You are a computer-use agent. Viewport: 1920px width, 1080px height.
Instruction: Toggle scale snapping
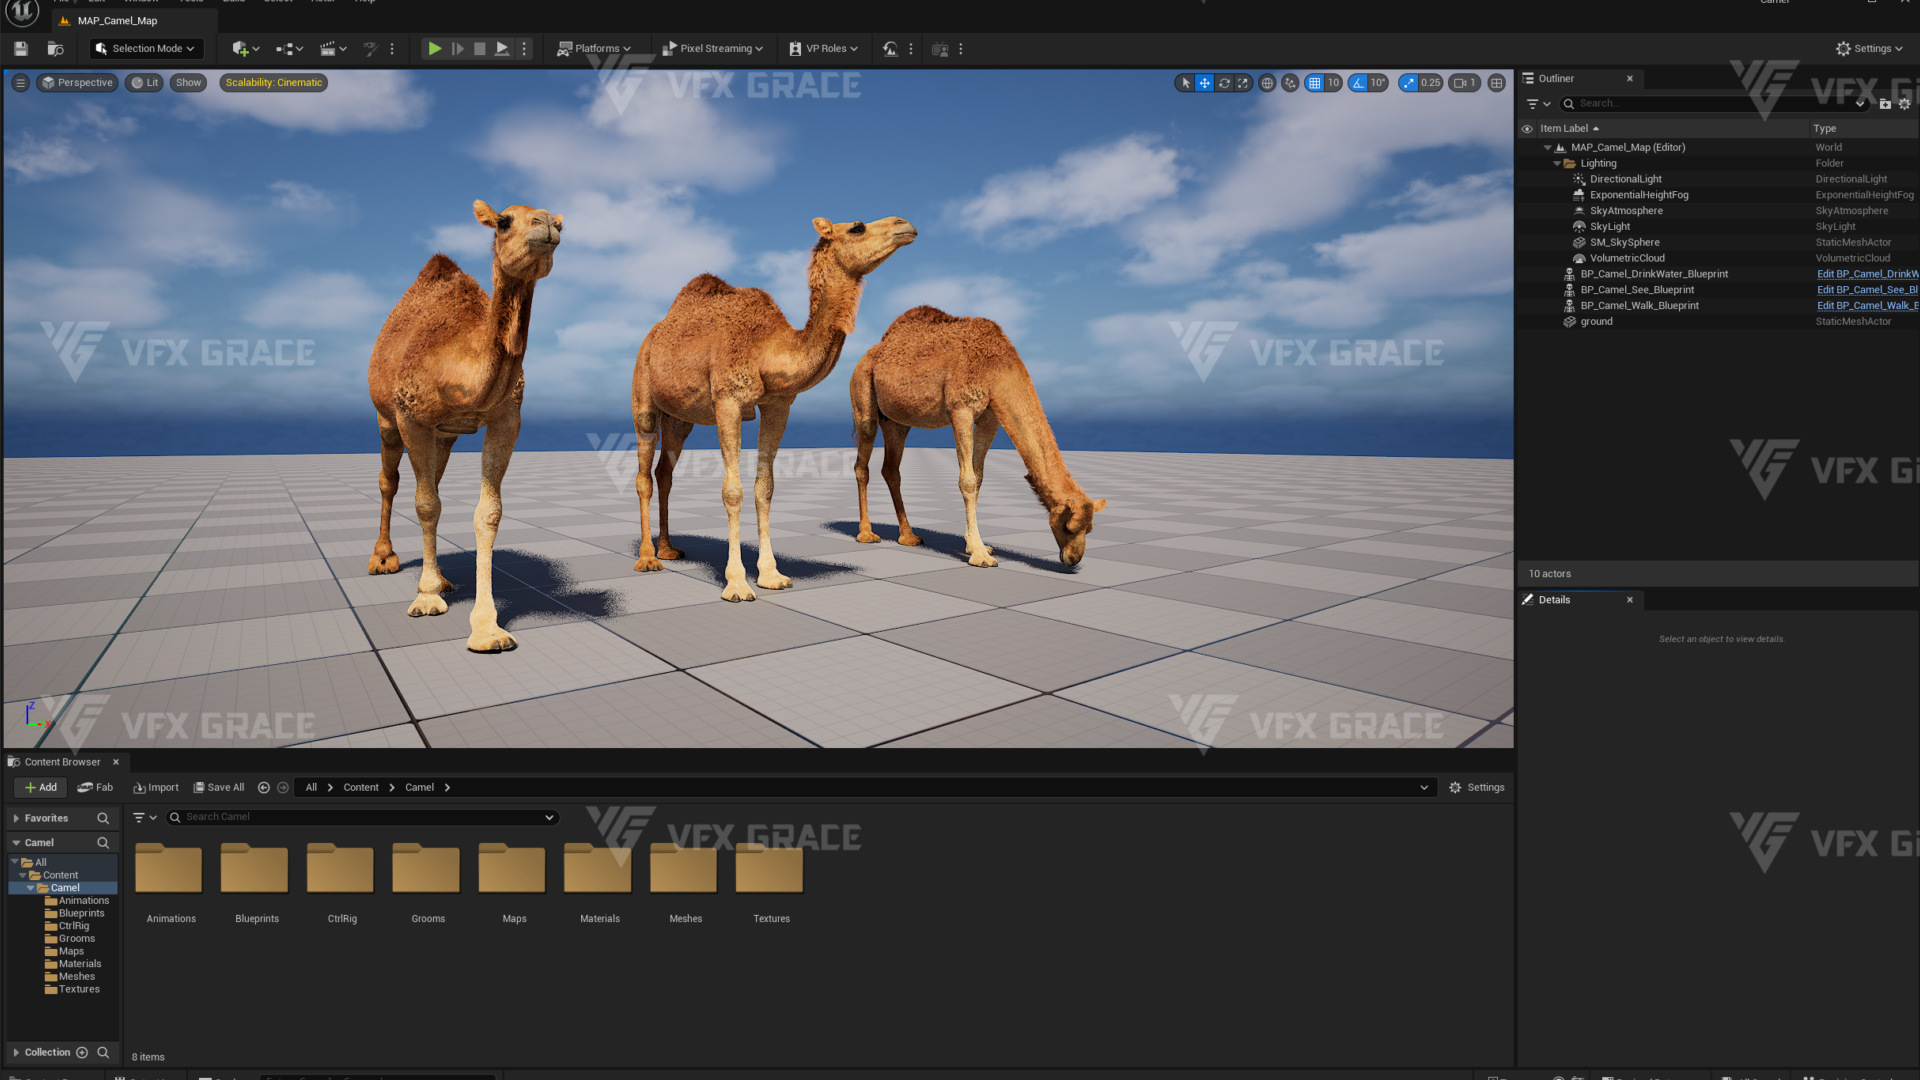click(x=1408, y=83)
